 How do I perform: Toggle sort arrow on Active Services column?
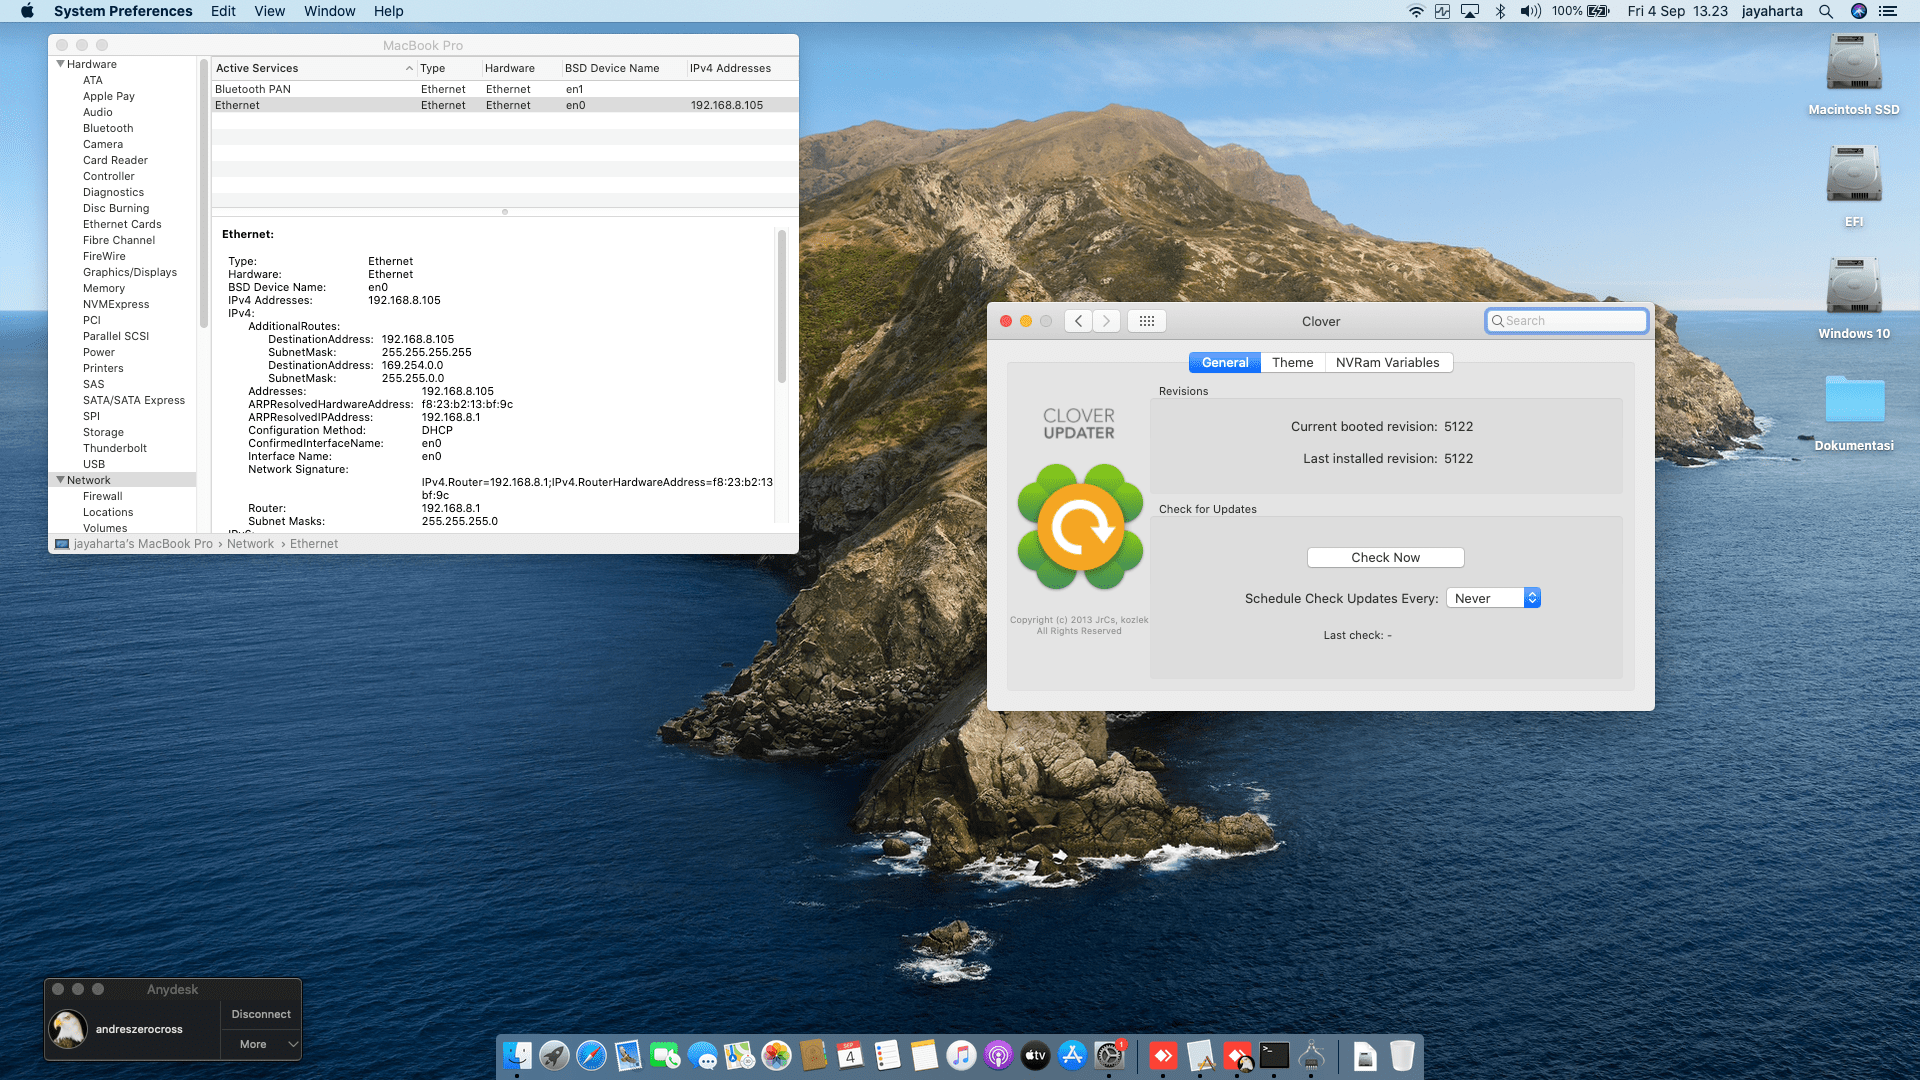[409, 68]
